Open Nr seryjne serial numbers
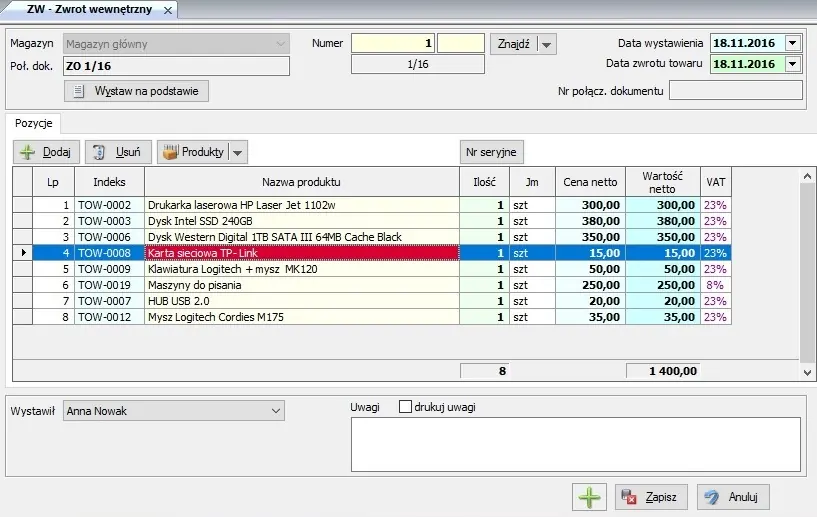Image resolution: width=817 pixels, height=517 pixels. 491,152
